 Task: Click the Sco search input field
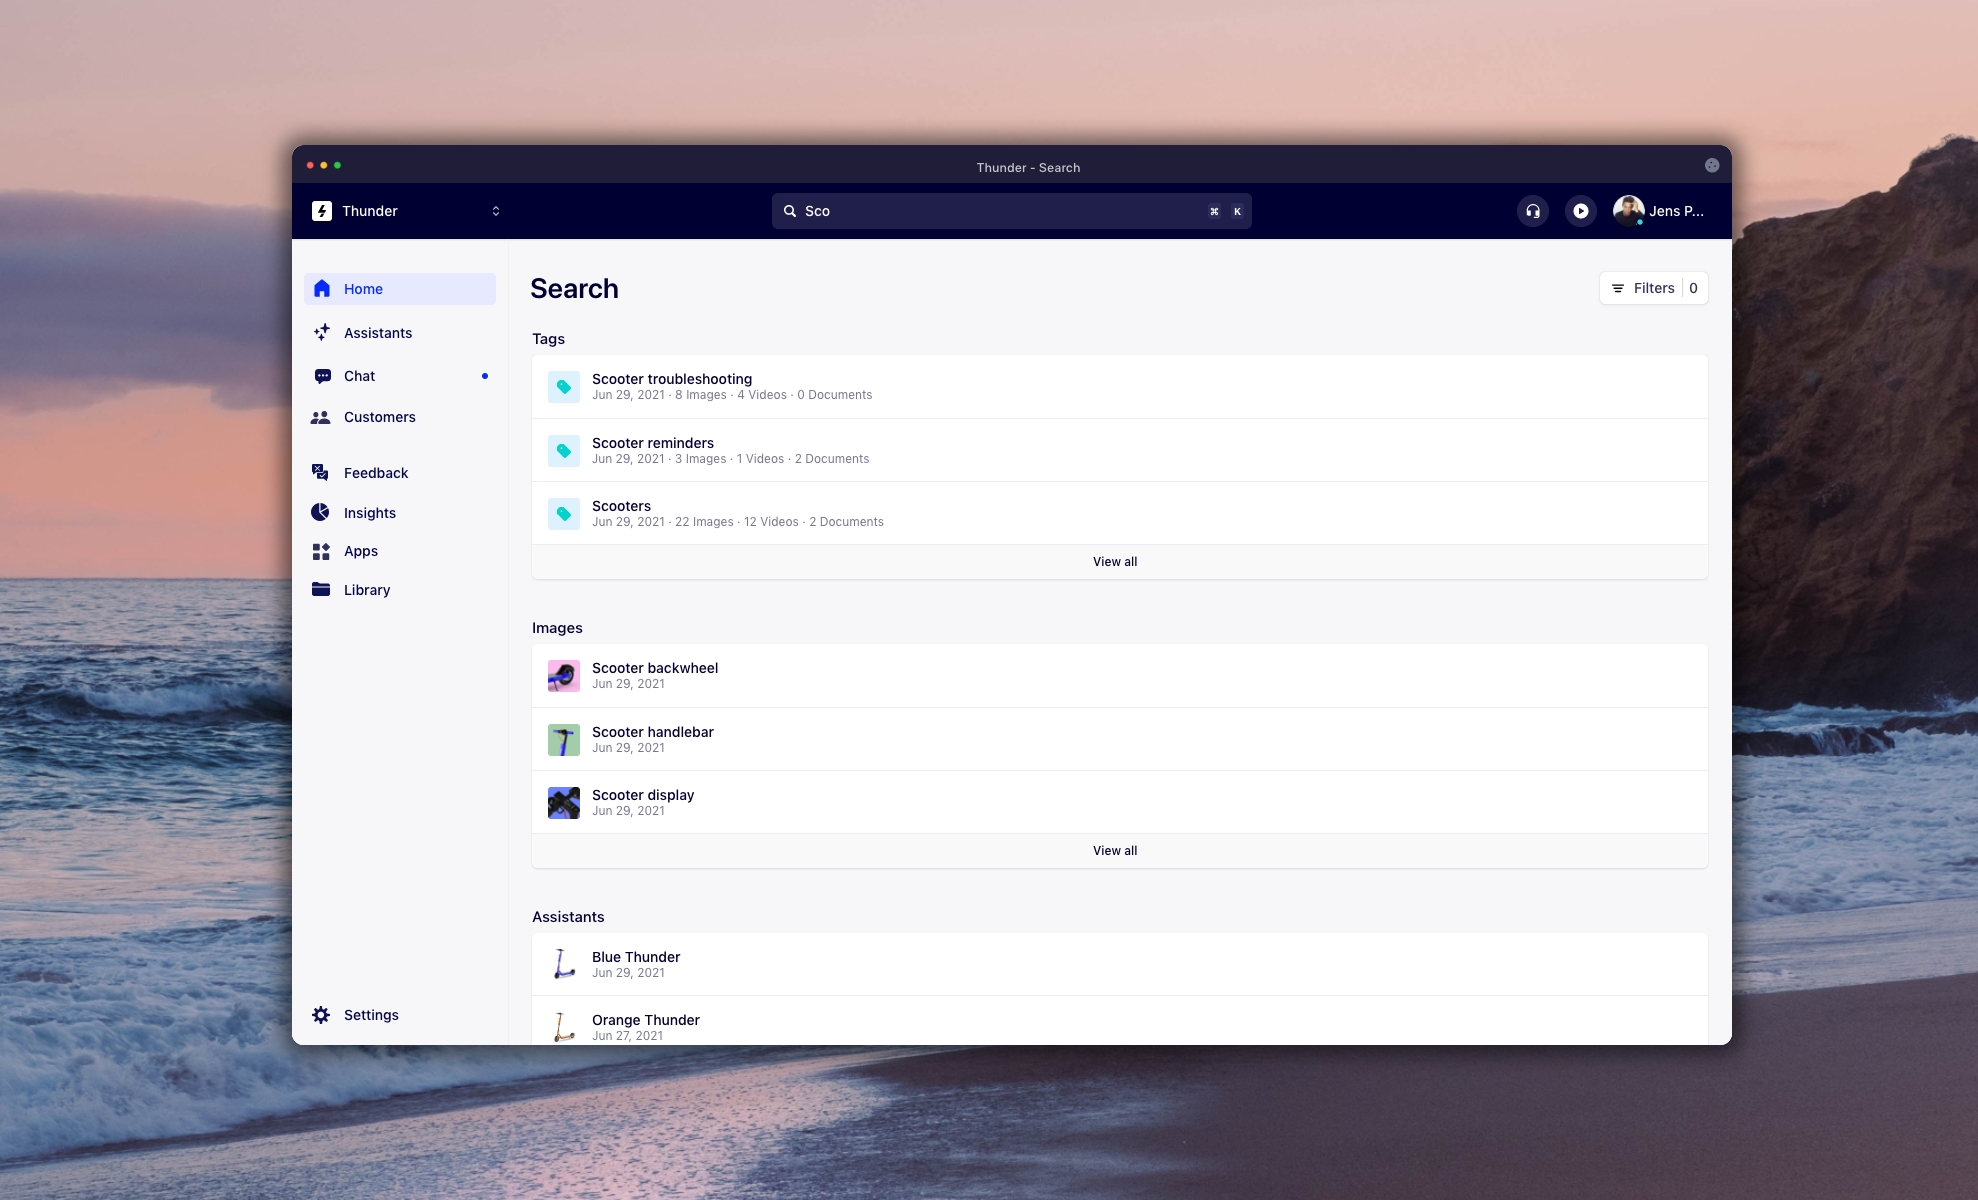pyautogui.click(x=1000, y=211)
